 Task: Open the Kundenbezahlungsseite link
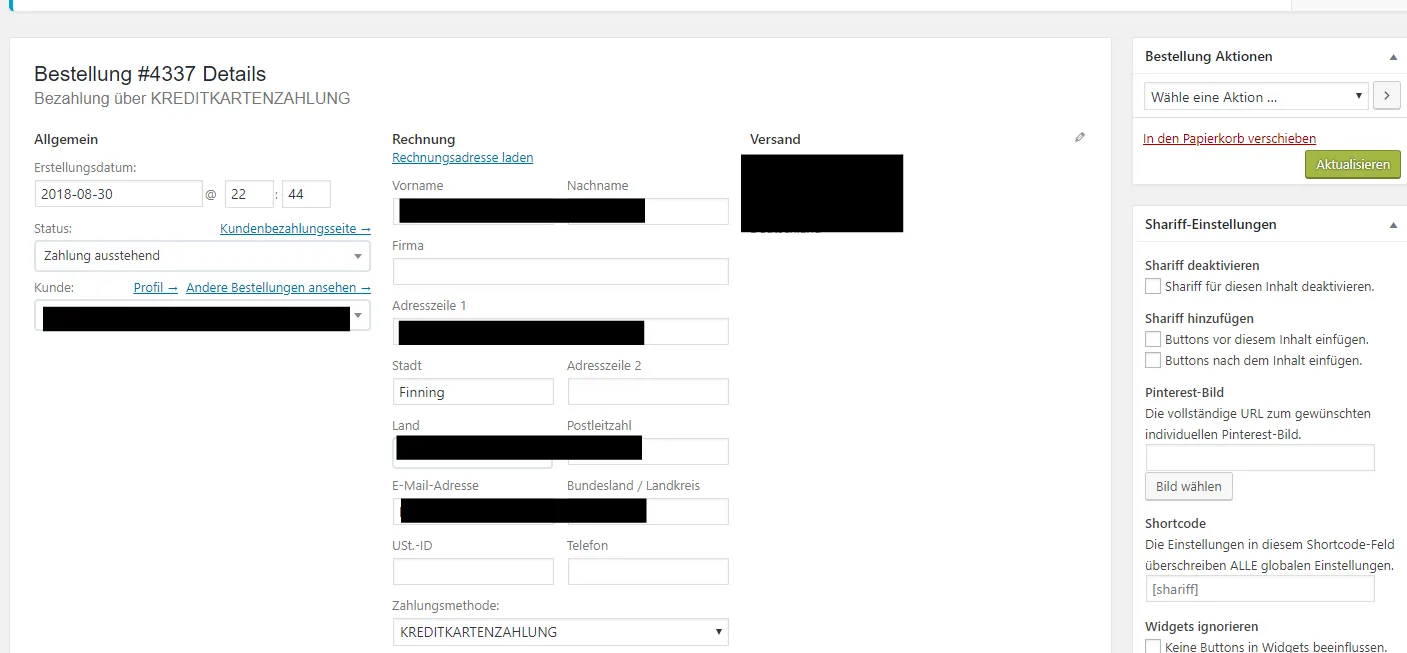[x=295, y=229]
